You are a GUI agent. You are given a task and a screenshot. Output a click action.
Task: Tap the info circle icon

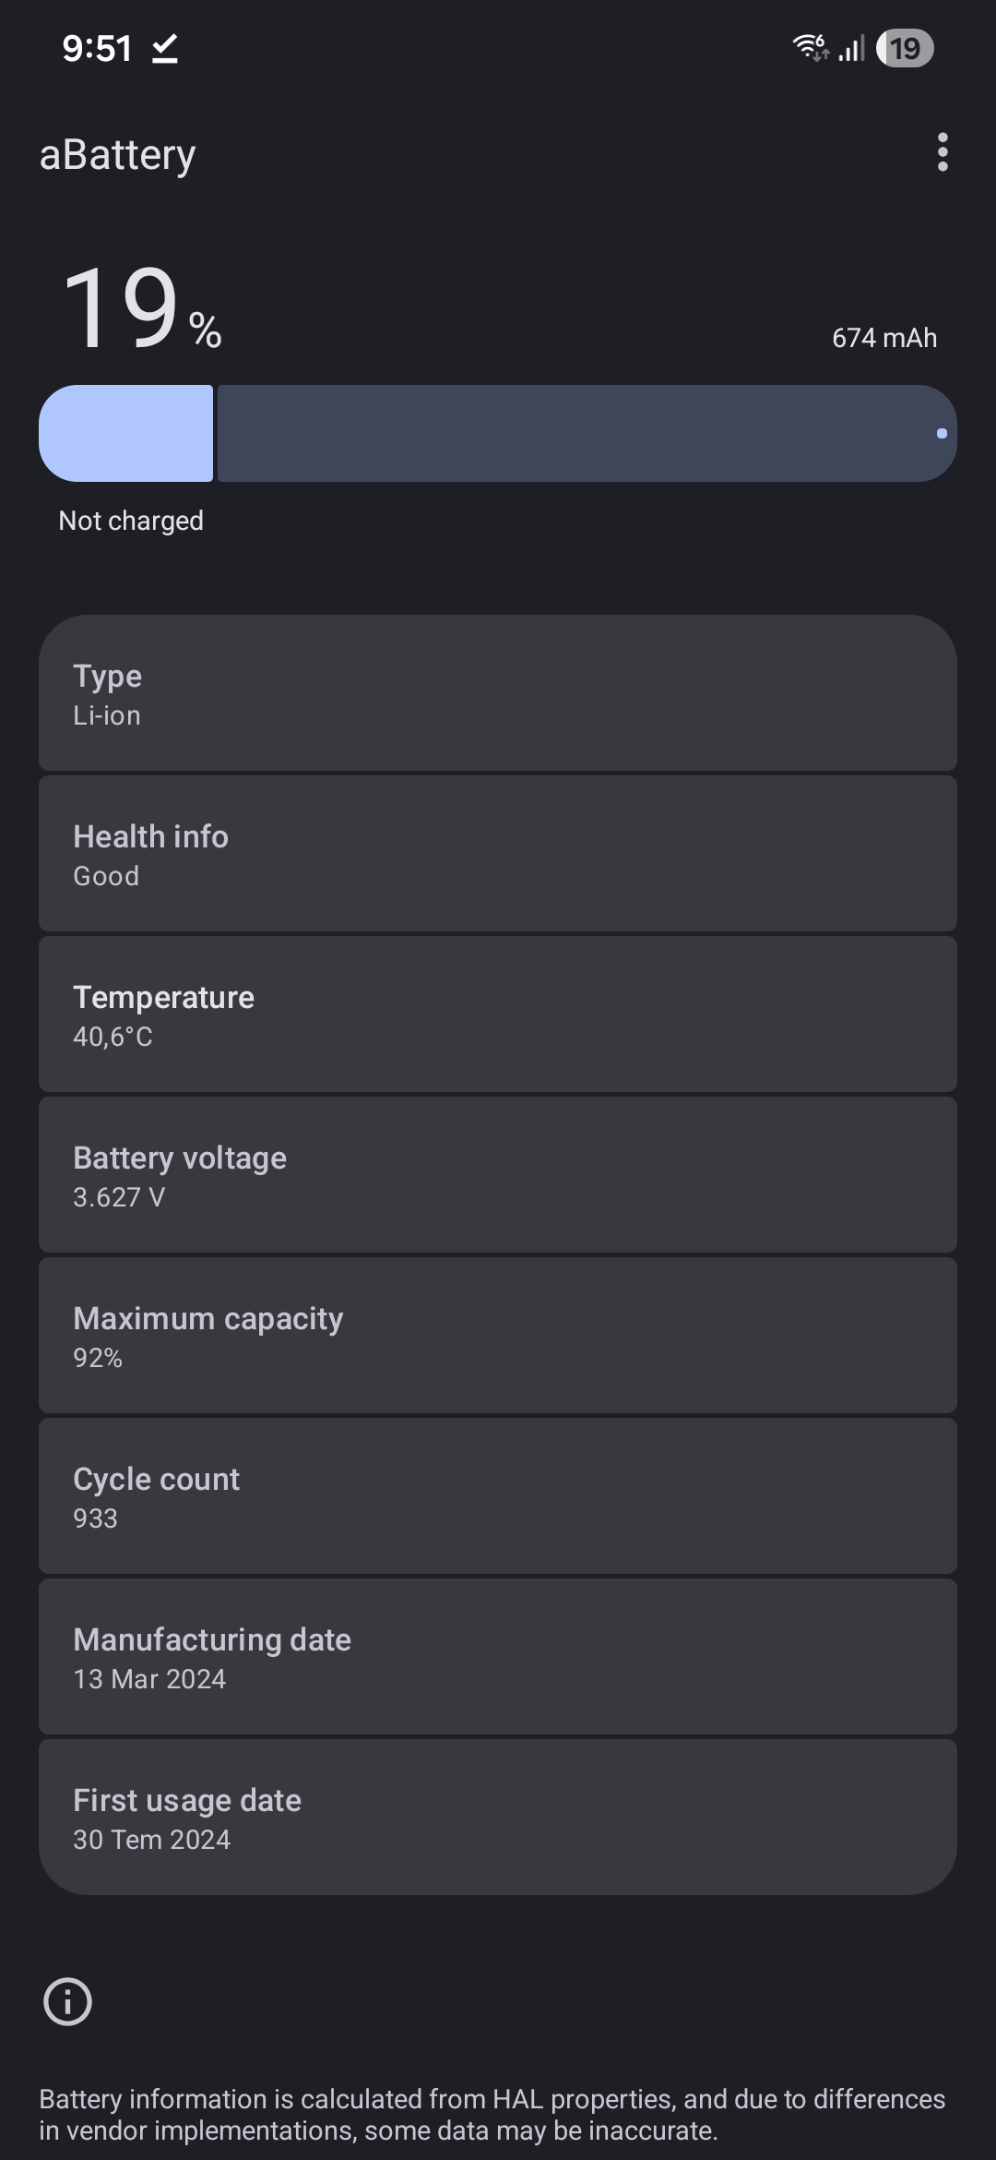[68, 2001]
